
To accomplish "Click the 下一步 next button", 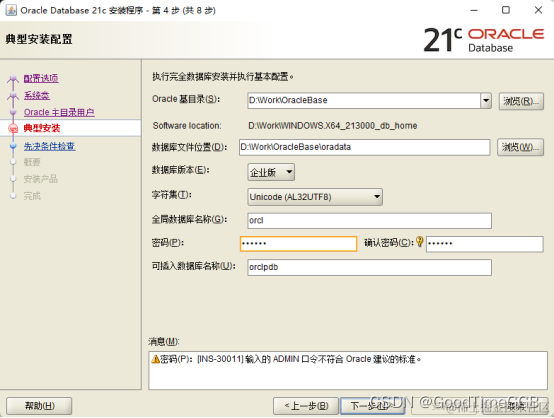I will pos(372,406).
